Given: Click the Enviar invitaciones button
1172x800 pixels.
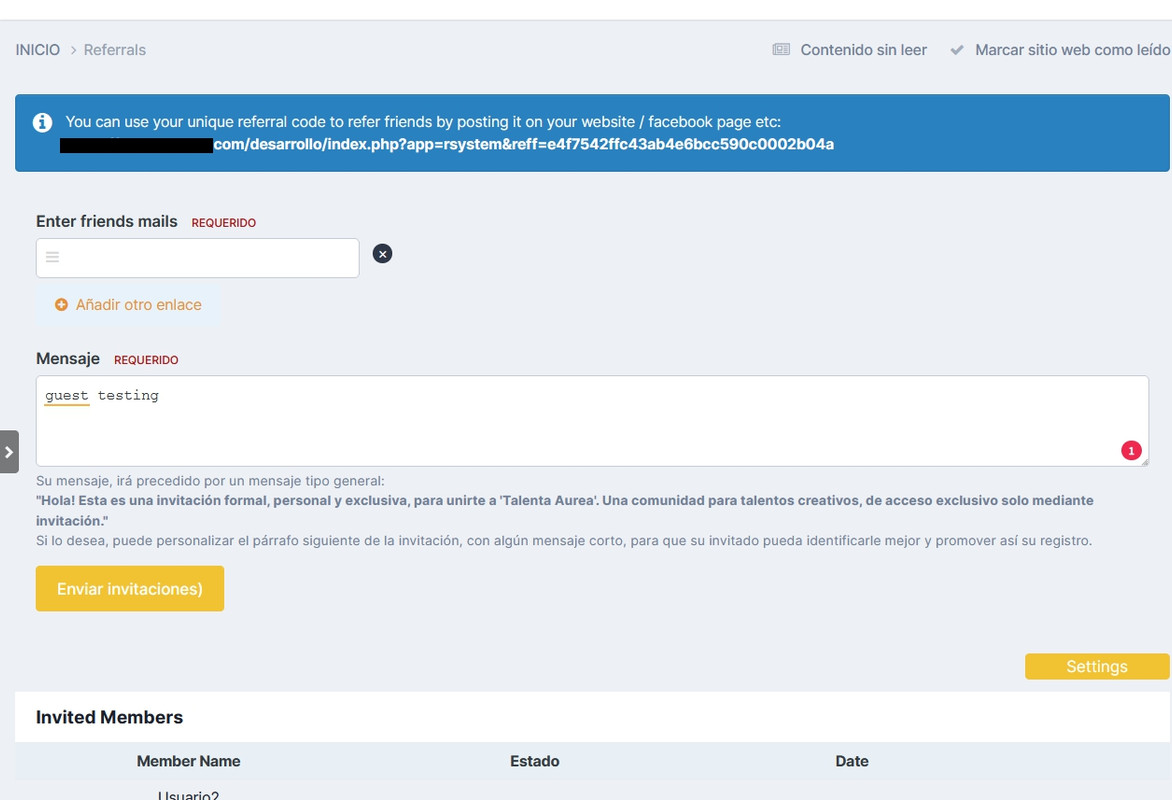Looking at the screenshot, I should (x=130, y=588).
